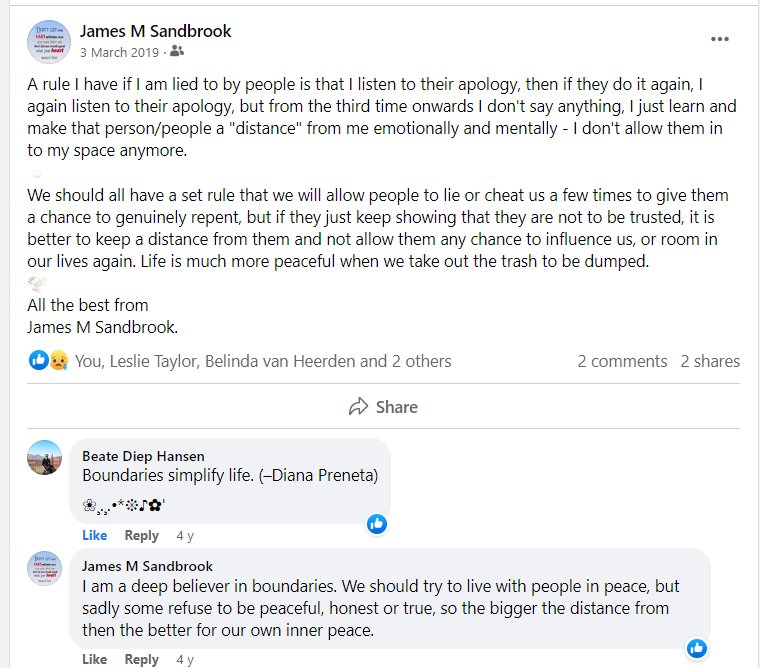Click the blue like reaction icon under post
Image resolution: width=760 pixels, height=668 pixels.
(38, 360)
